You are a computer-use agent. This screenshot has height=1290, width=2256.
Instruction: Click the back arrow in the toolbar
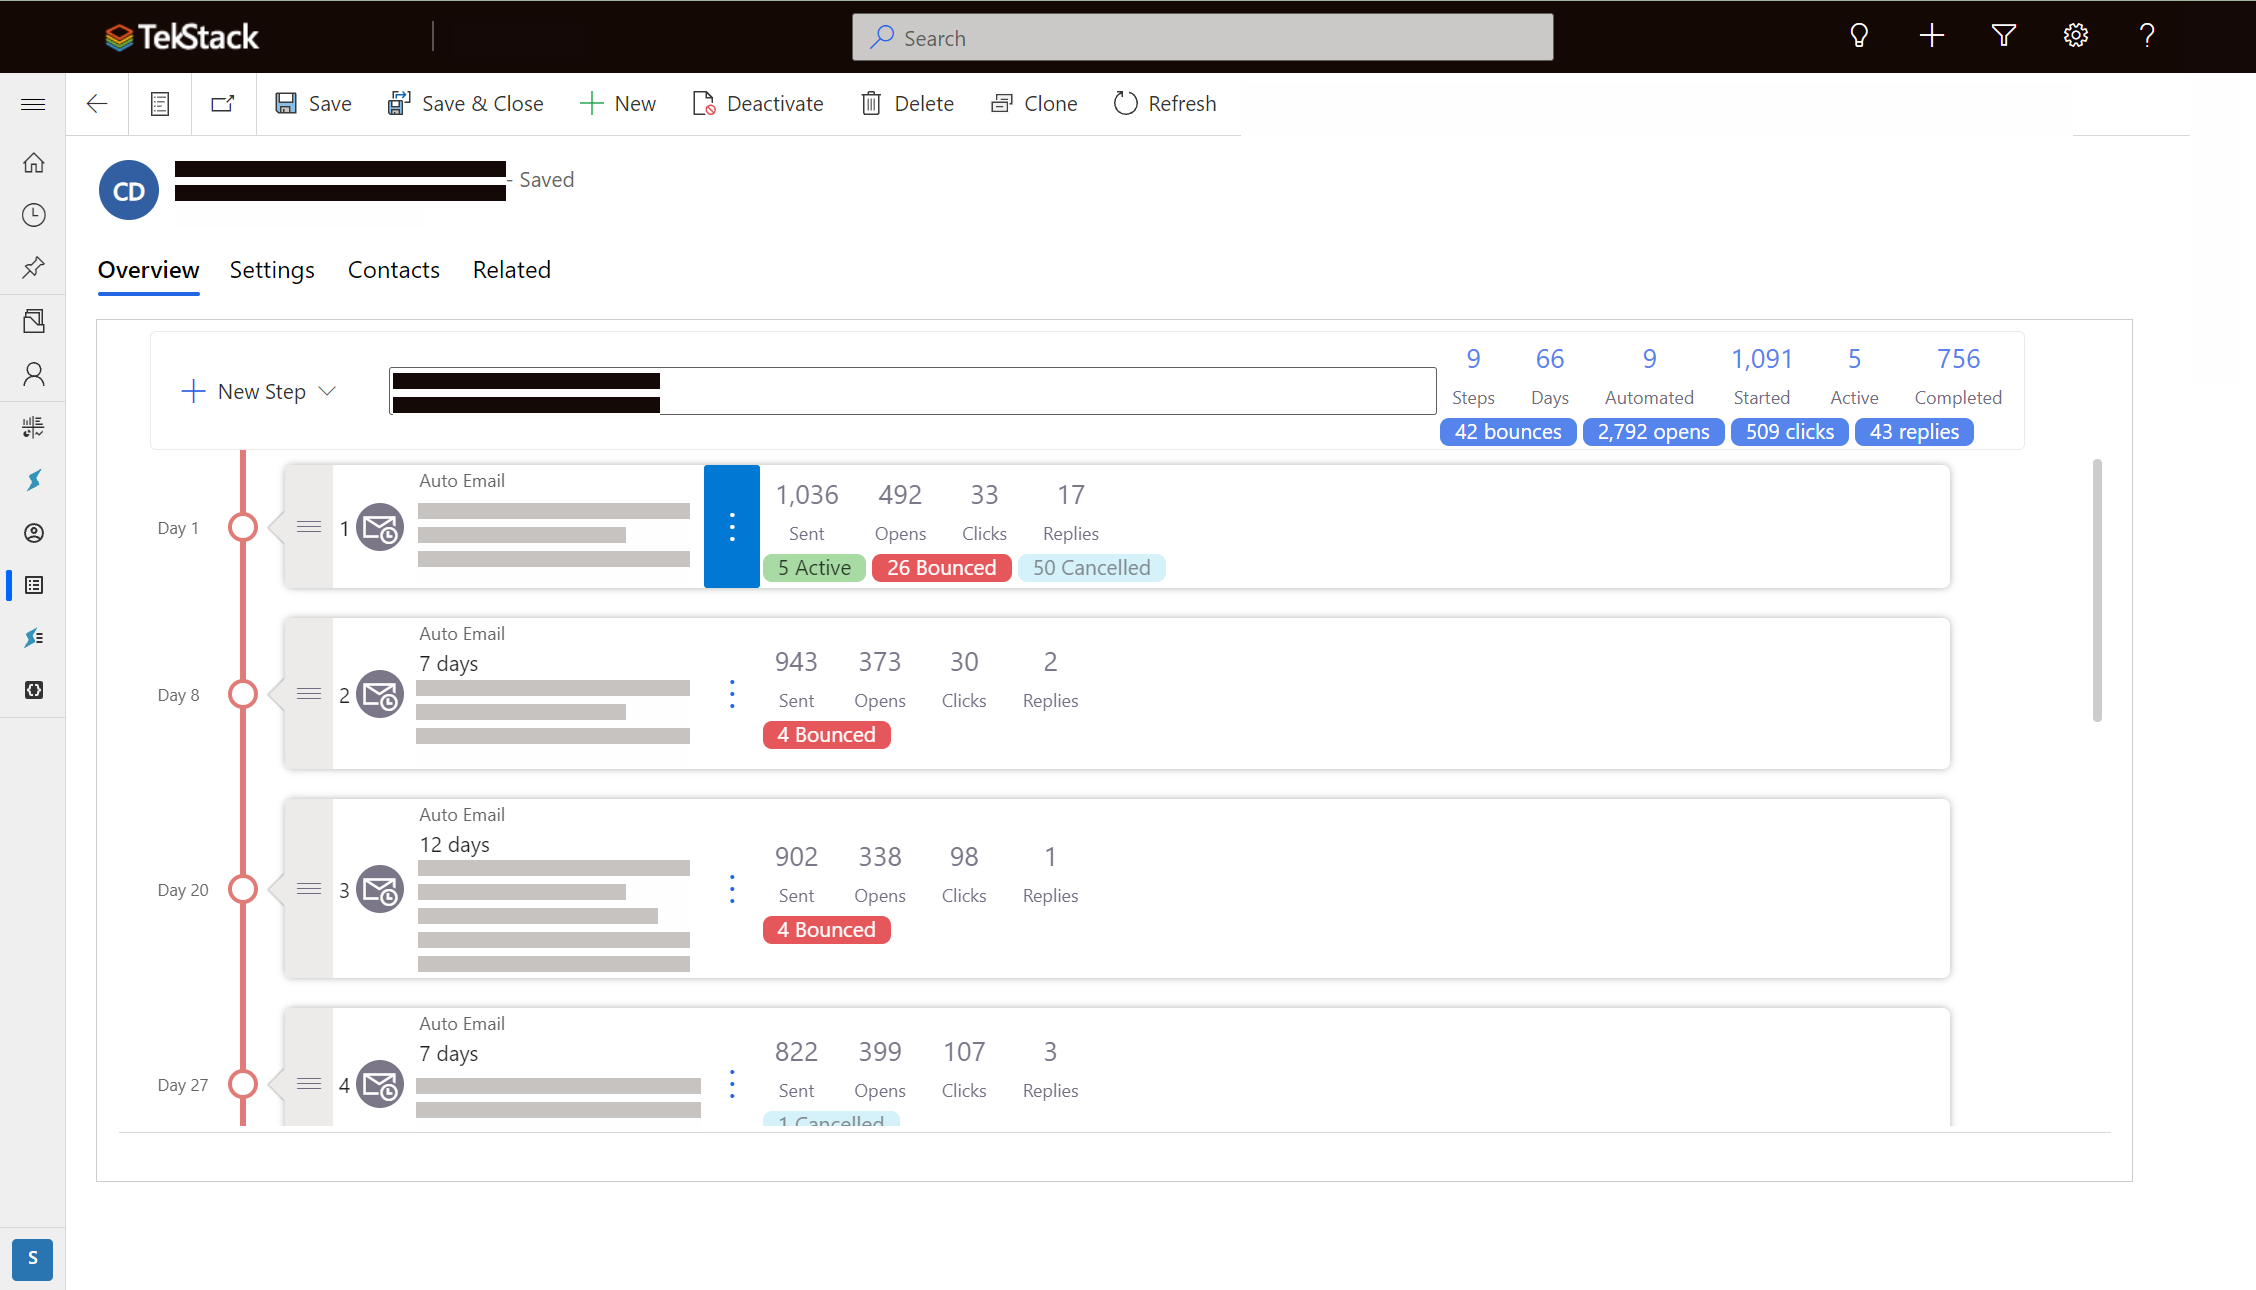tap(97, 104)
